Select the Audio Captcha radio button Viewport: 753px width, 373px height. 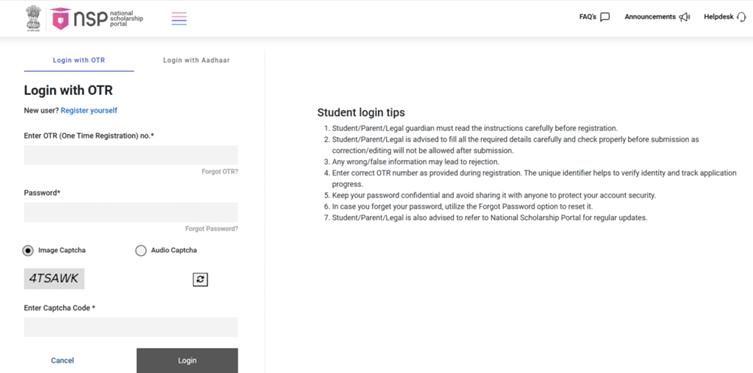click(141, 251)
